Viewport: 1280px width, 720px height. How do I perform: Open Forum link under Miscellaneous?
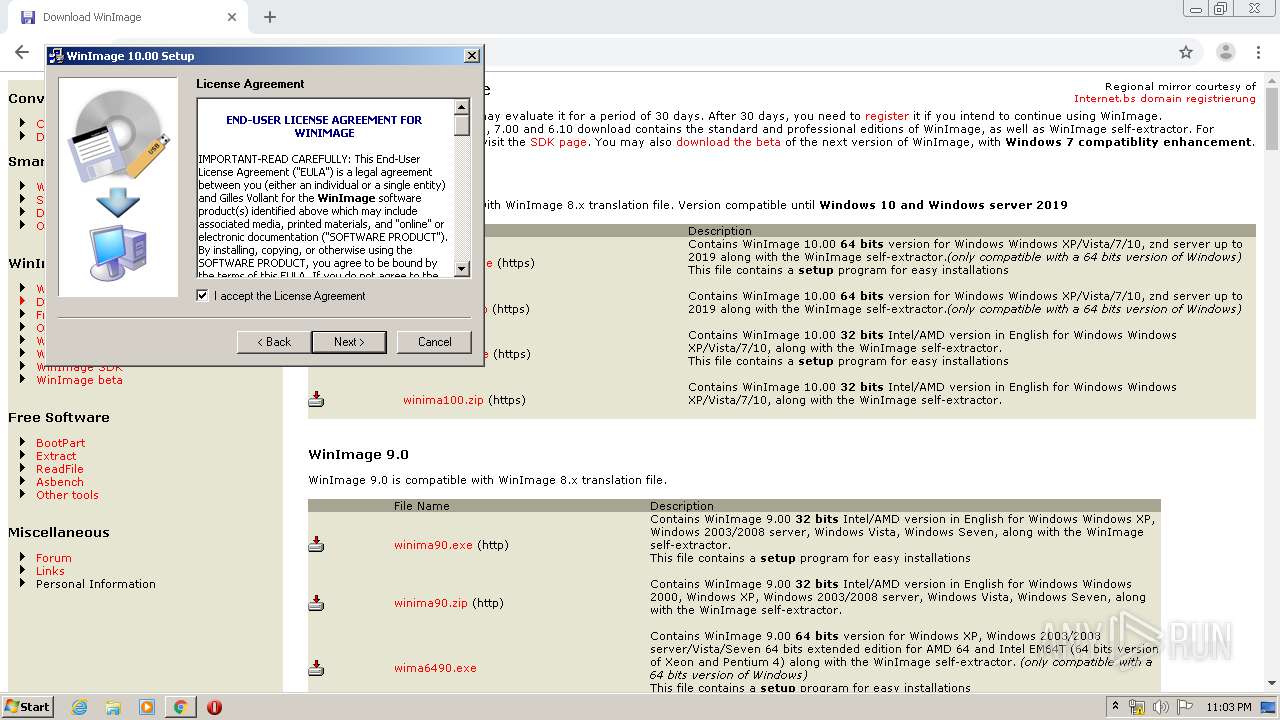pos(54,558)
